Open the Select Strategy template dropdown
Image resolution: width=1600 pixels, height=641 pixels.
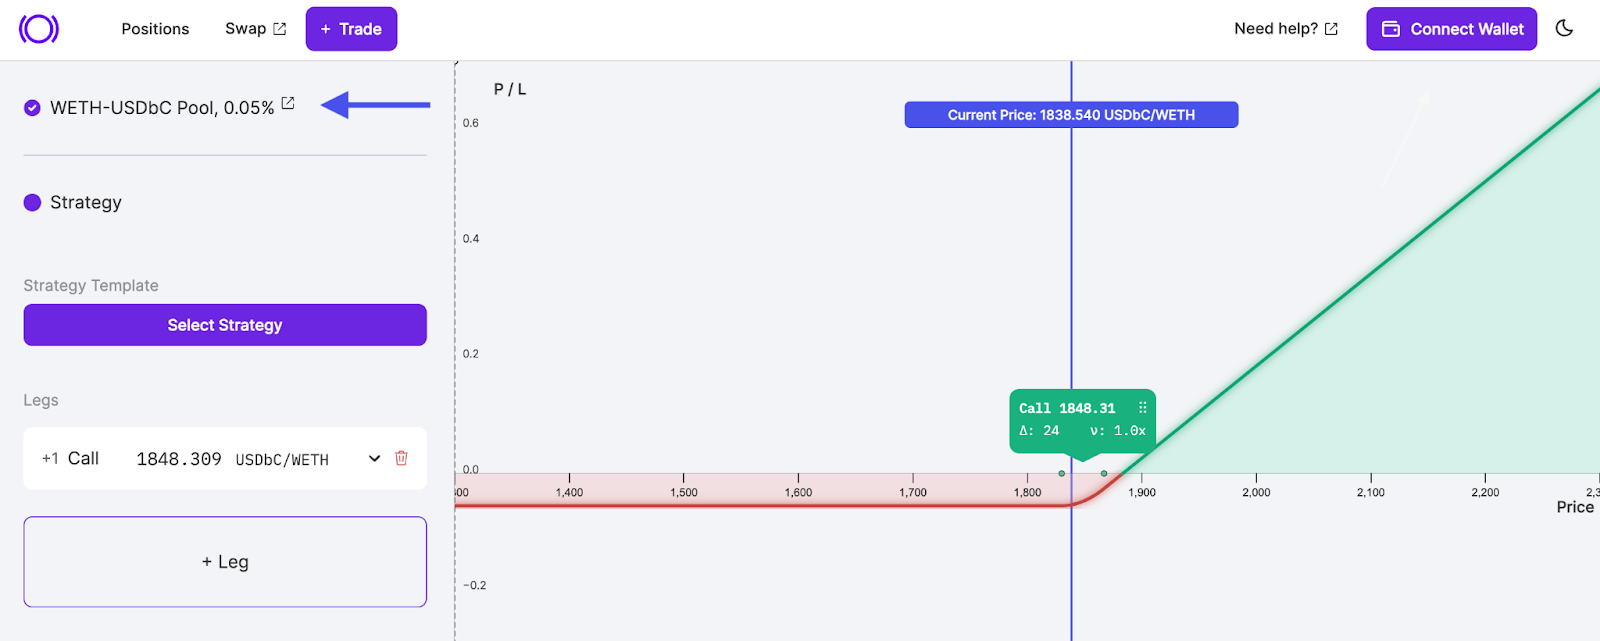pos(225,325)
